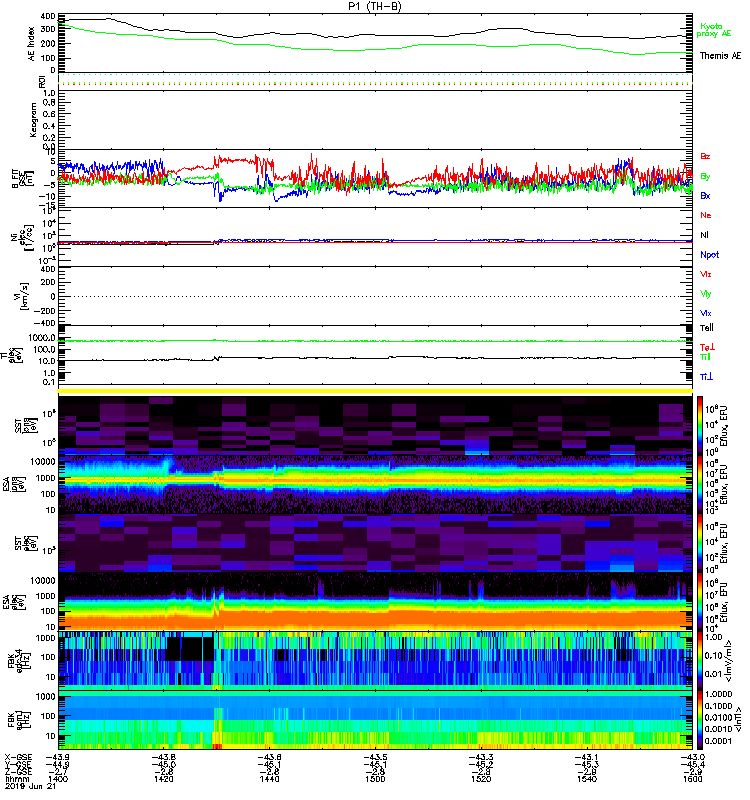
Task: Click the "<|mV/m|>" colorbar unit label
Action: point(729,661)
